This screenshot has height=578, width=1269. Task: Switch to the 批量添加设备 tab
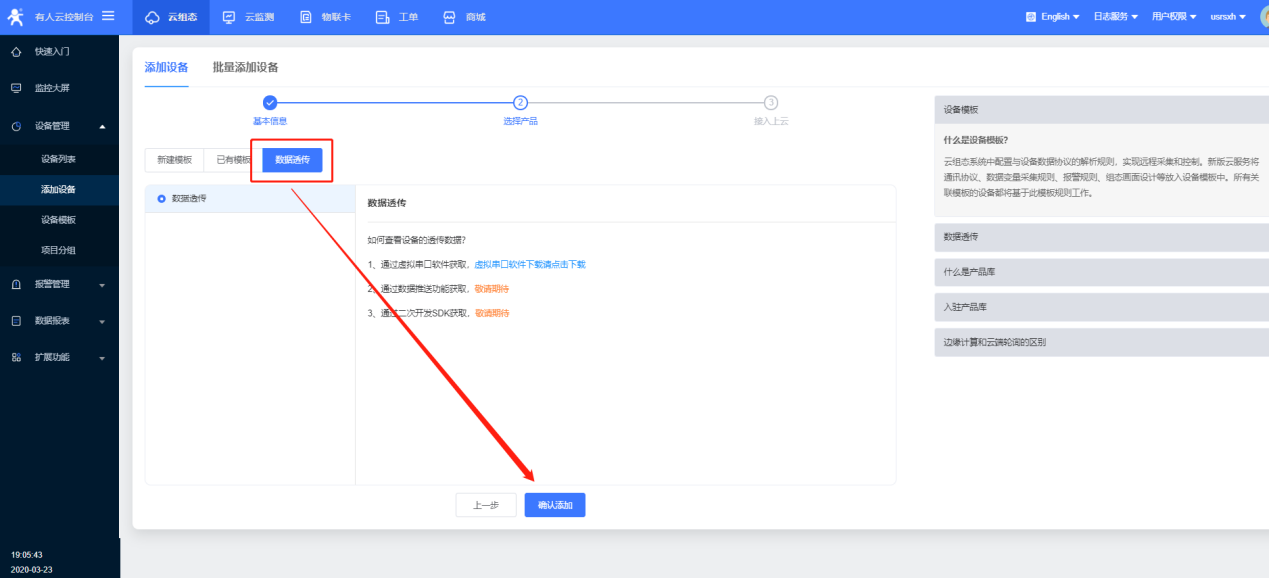(245, 67)
